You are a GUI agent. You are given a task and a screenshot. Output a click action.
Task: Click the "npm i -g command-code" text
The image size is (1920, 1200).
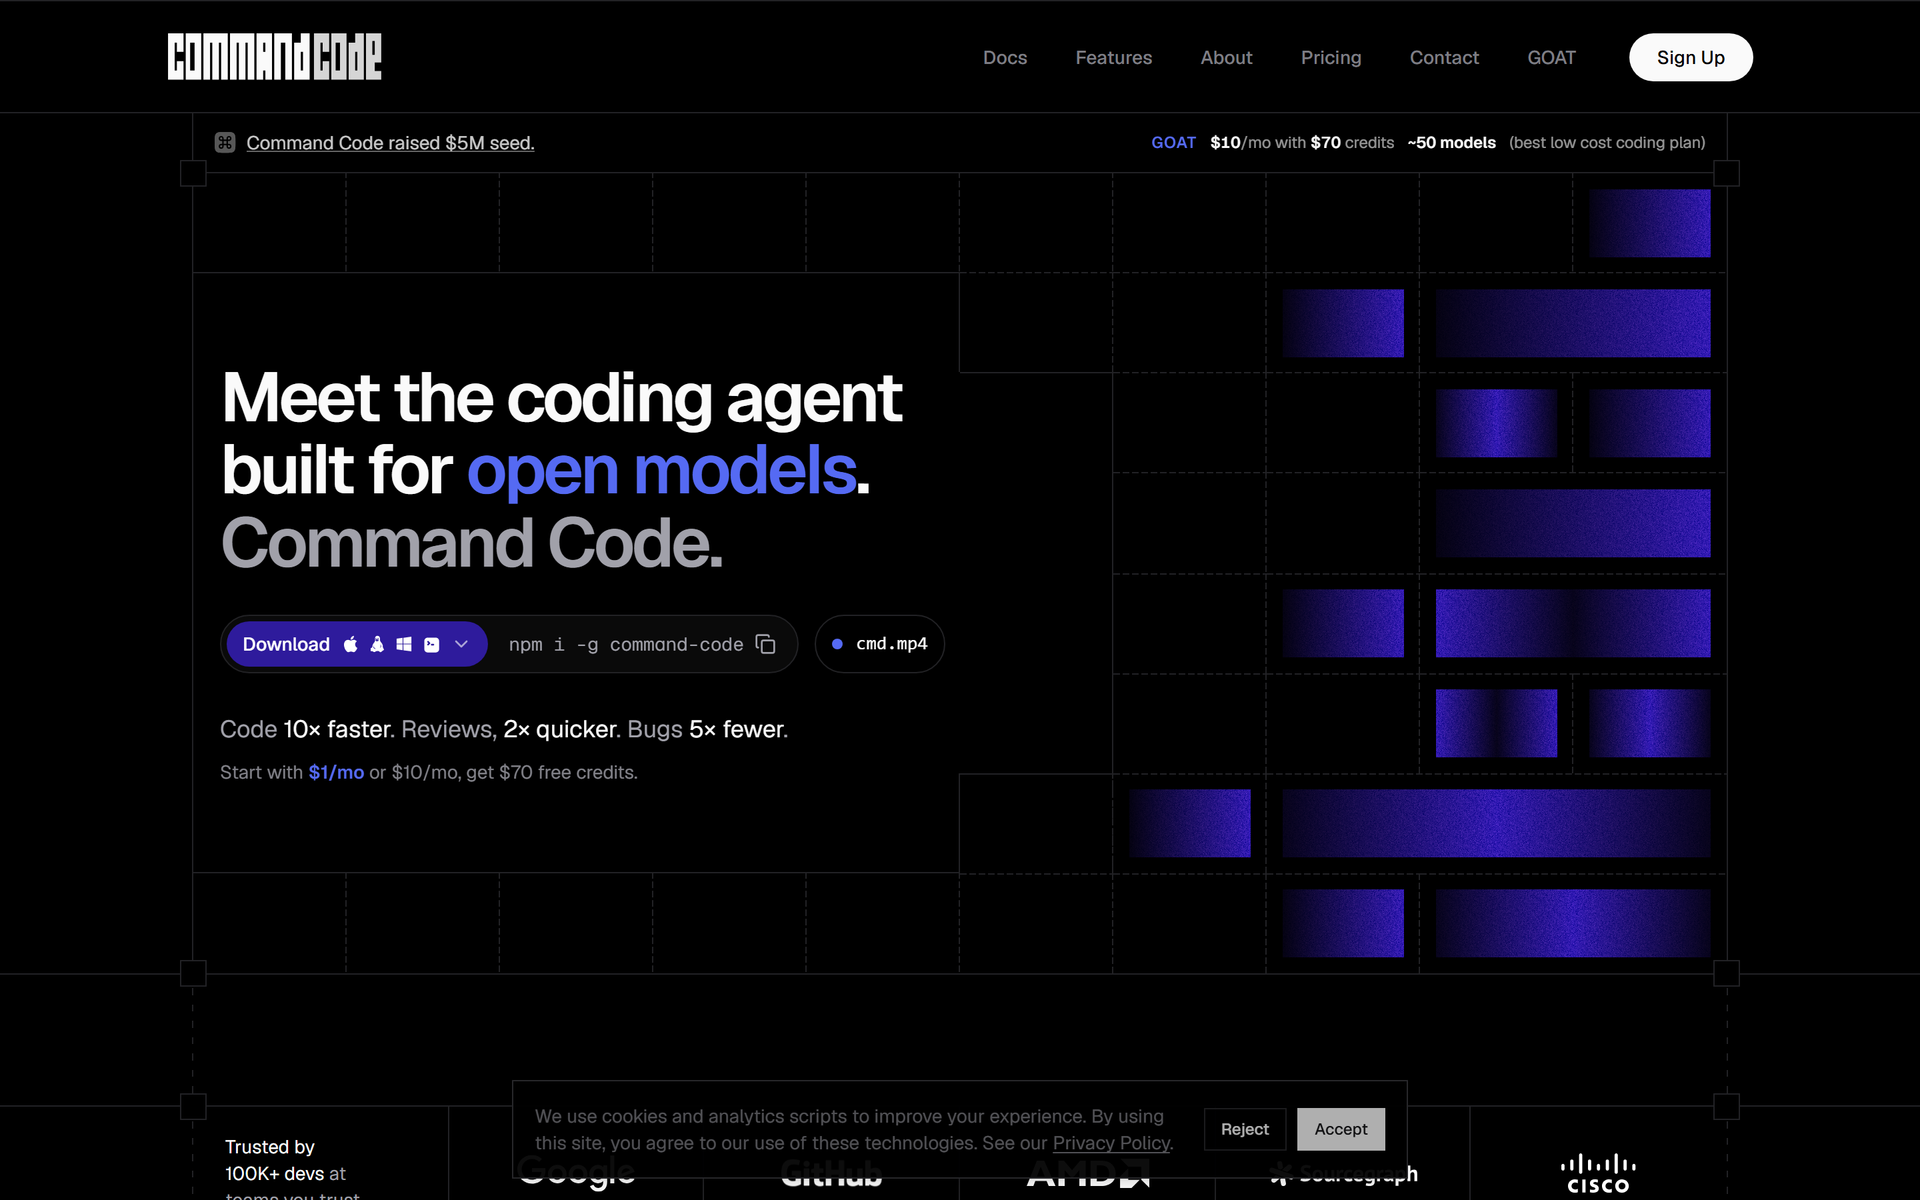pyautogui.click(x=626, y=645)
